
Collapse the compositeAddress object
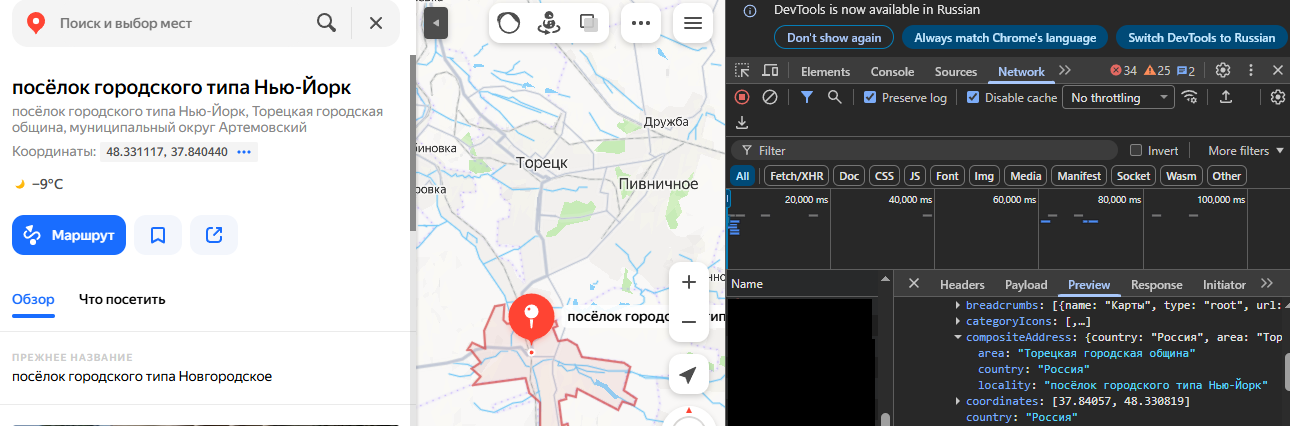tap(960, 337)
